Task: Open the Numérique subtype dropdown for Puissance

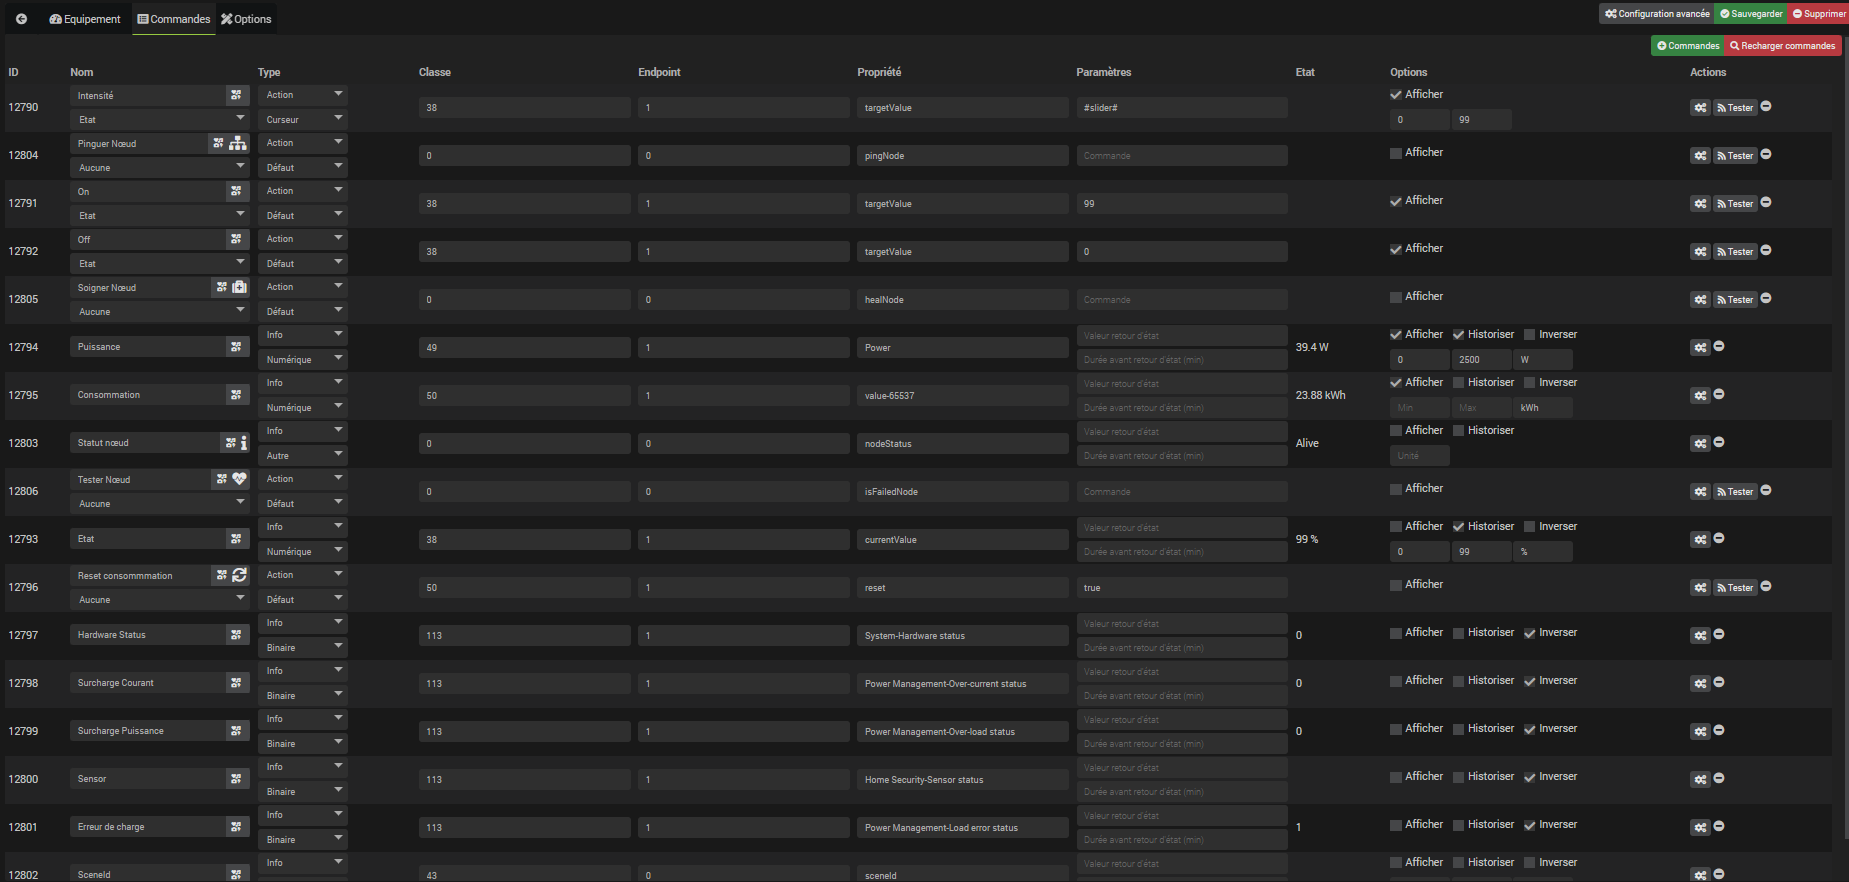Action: (302, 359)
